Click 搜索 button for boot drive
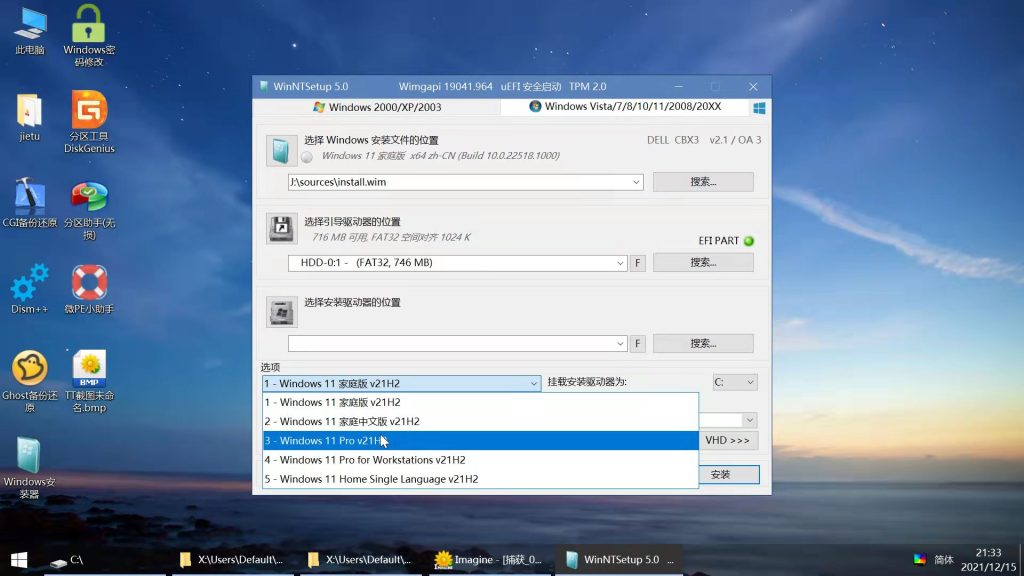The image size is (1024, 576). 703,263
